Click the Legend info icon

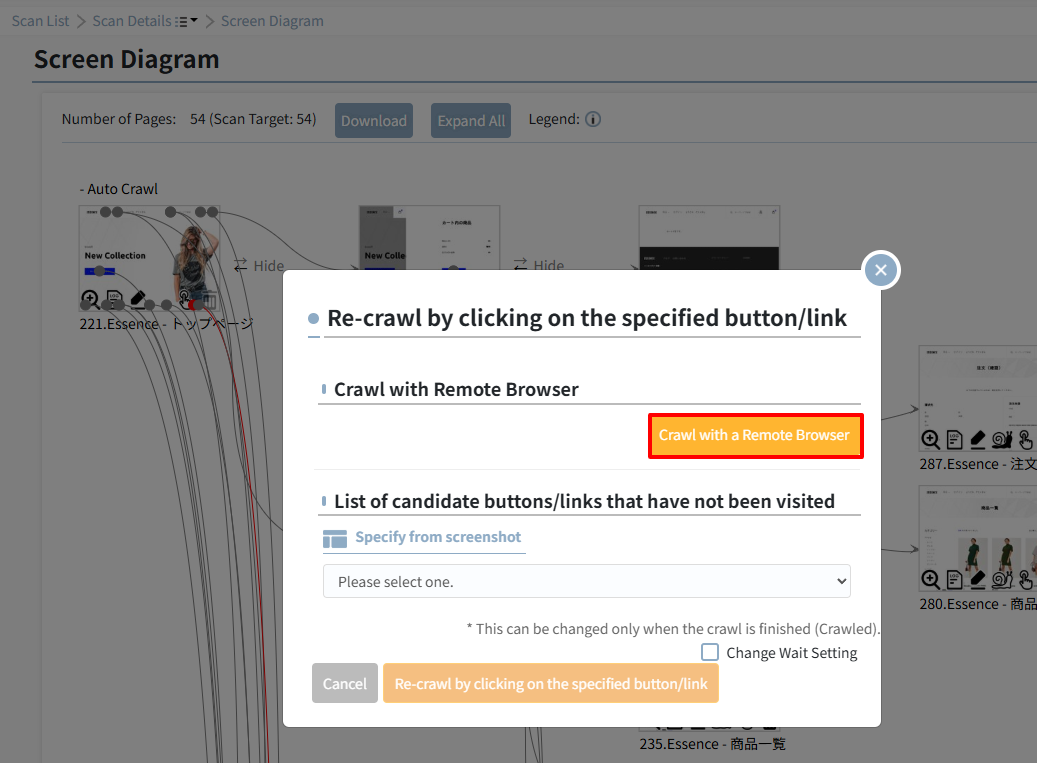pyautogui.click(x=593, y=119)
